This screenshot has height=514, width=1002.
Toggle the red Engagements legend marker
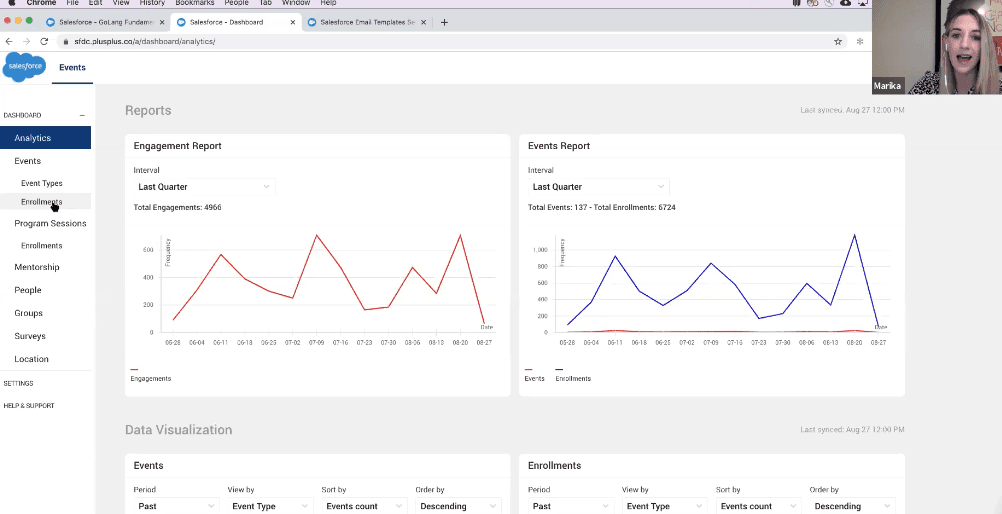click(x=134, y=370)
